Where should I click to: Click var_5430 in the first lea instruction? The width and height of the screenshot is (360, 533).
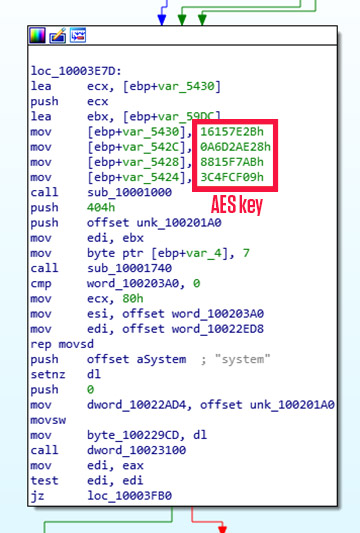pyautogui.click(x=186, y=86)
